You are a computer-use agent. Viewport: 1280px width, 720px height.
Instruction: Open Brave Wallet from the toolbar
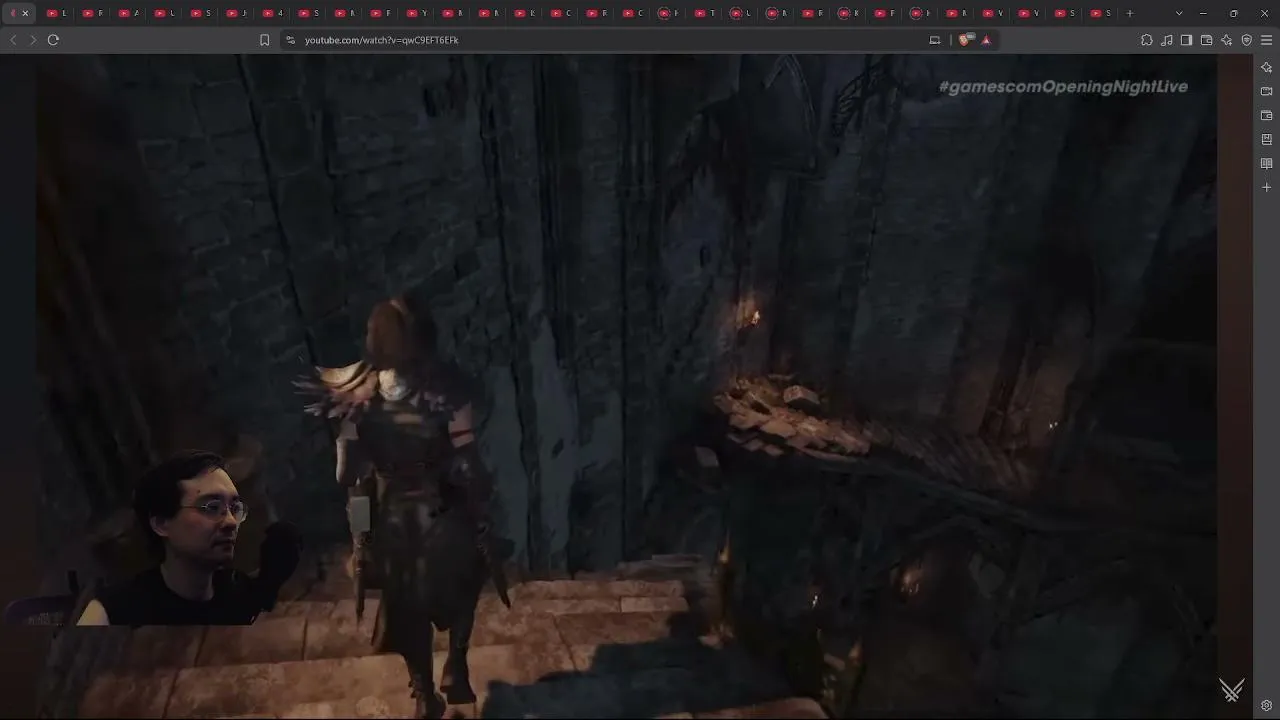1206,40
